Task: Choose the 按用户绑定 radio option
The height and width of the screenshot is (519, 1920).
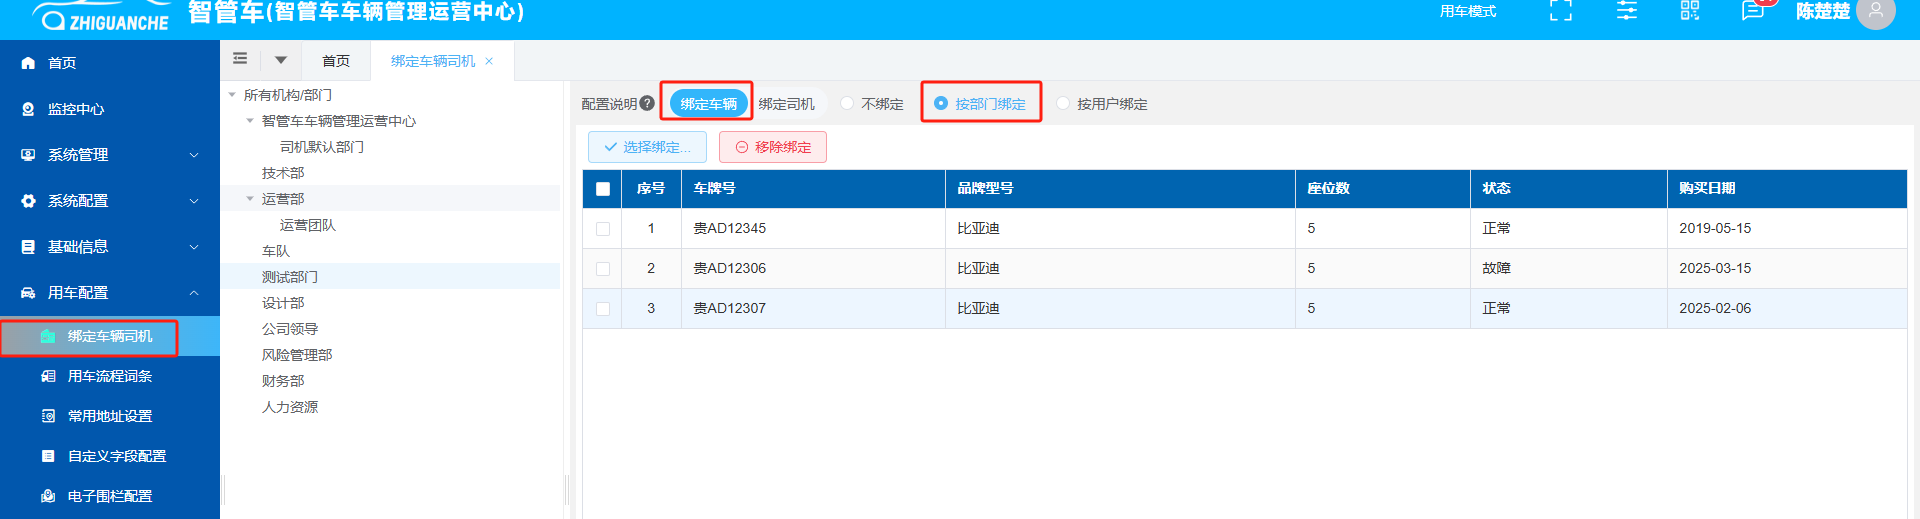Action: (1063, 103)
